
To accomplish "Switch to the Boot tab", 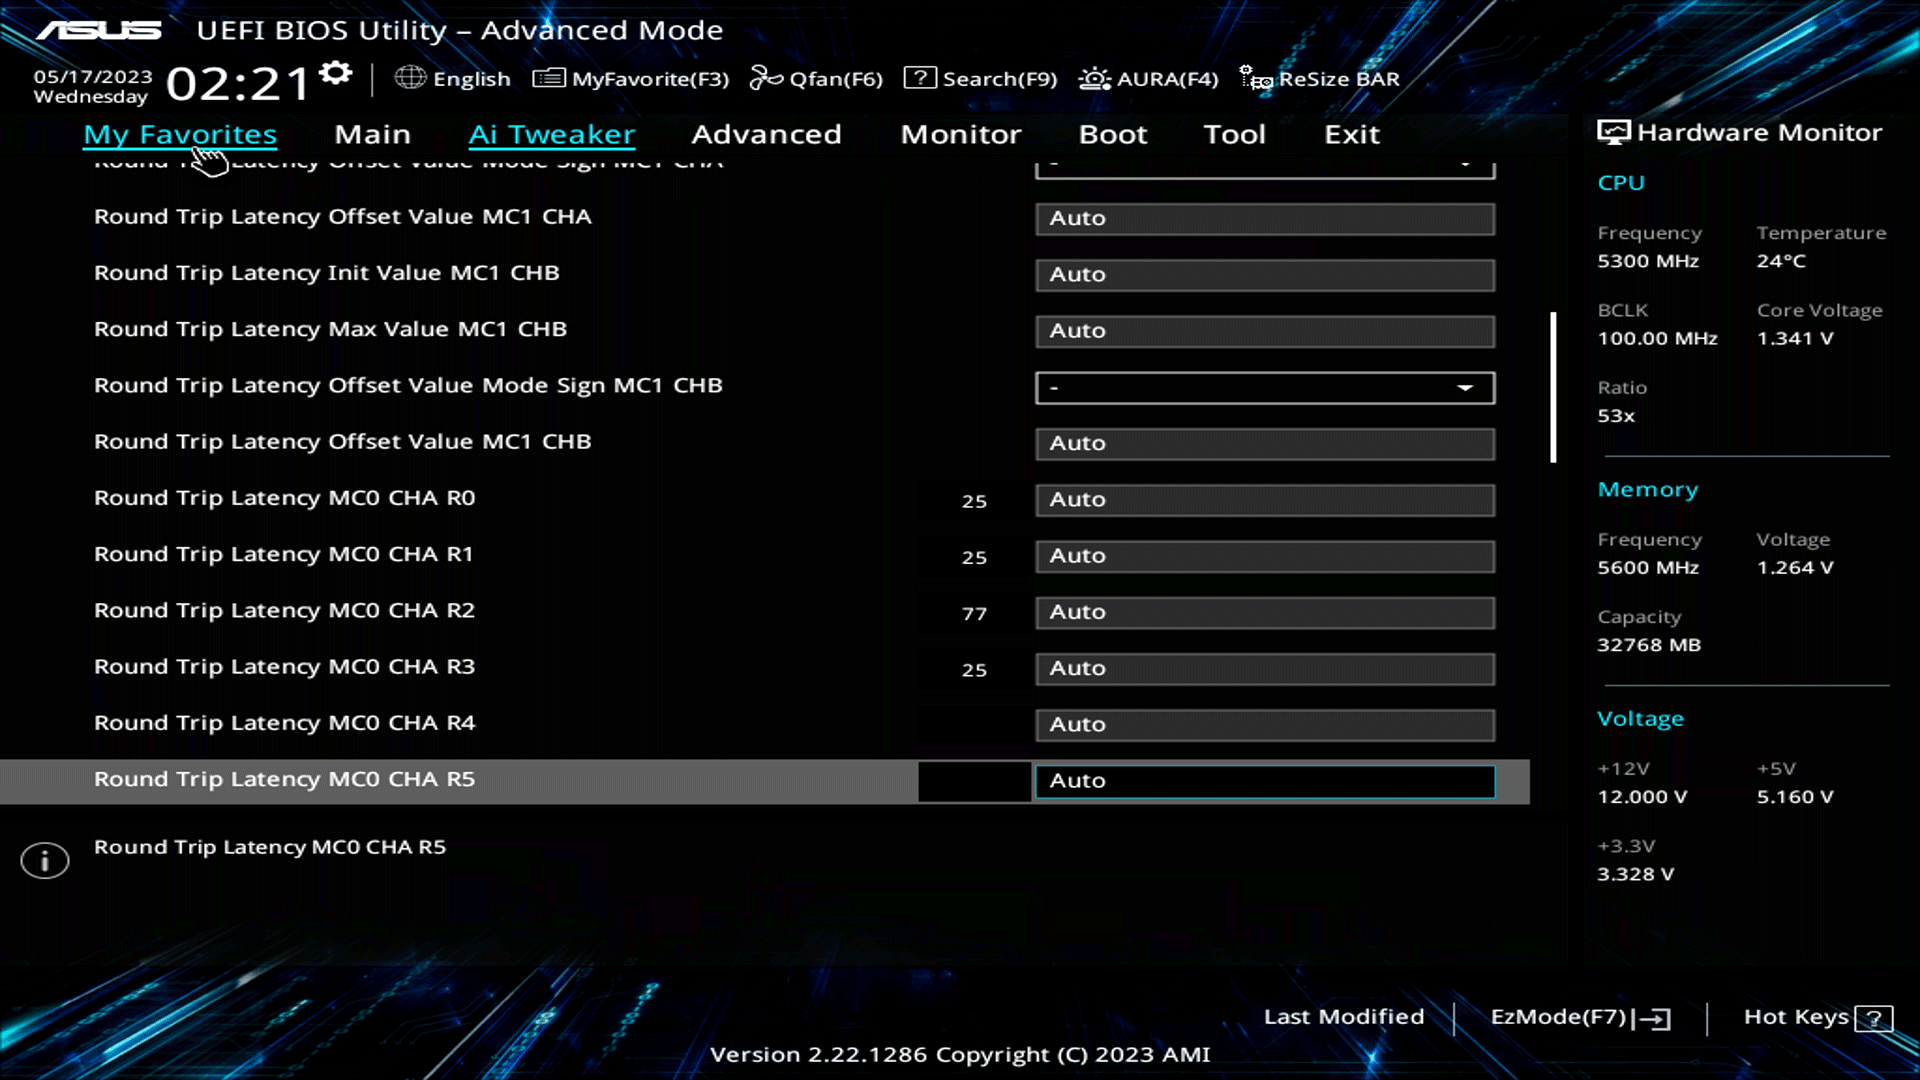I will click(1113, 134).
